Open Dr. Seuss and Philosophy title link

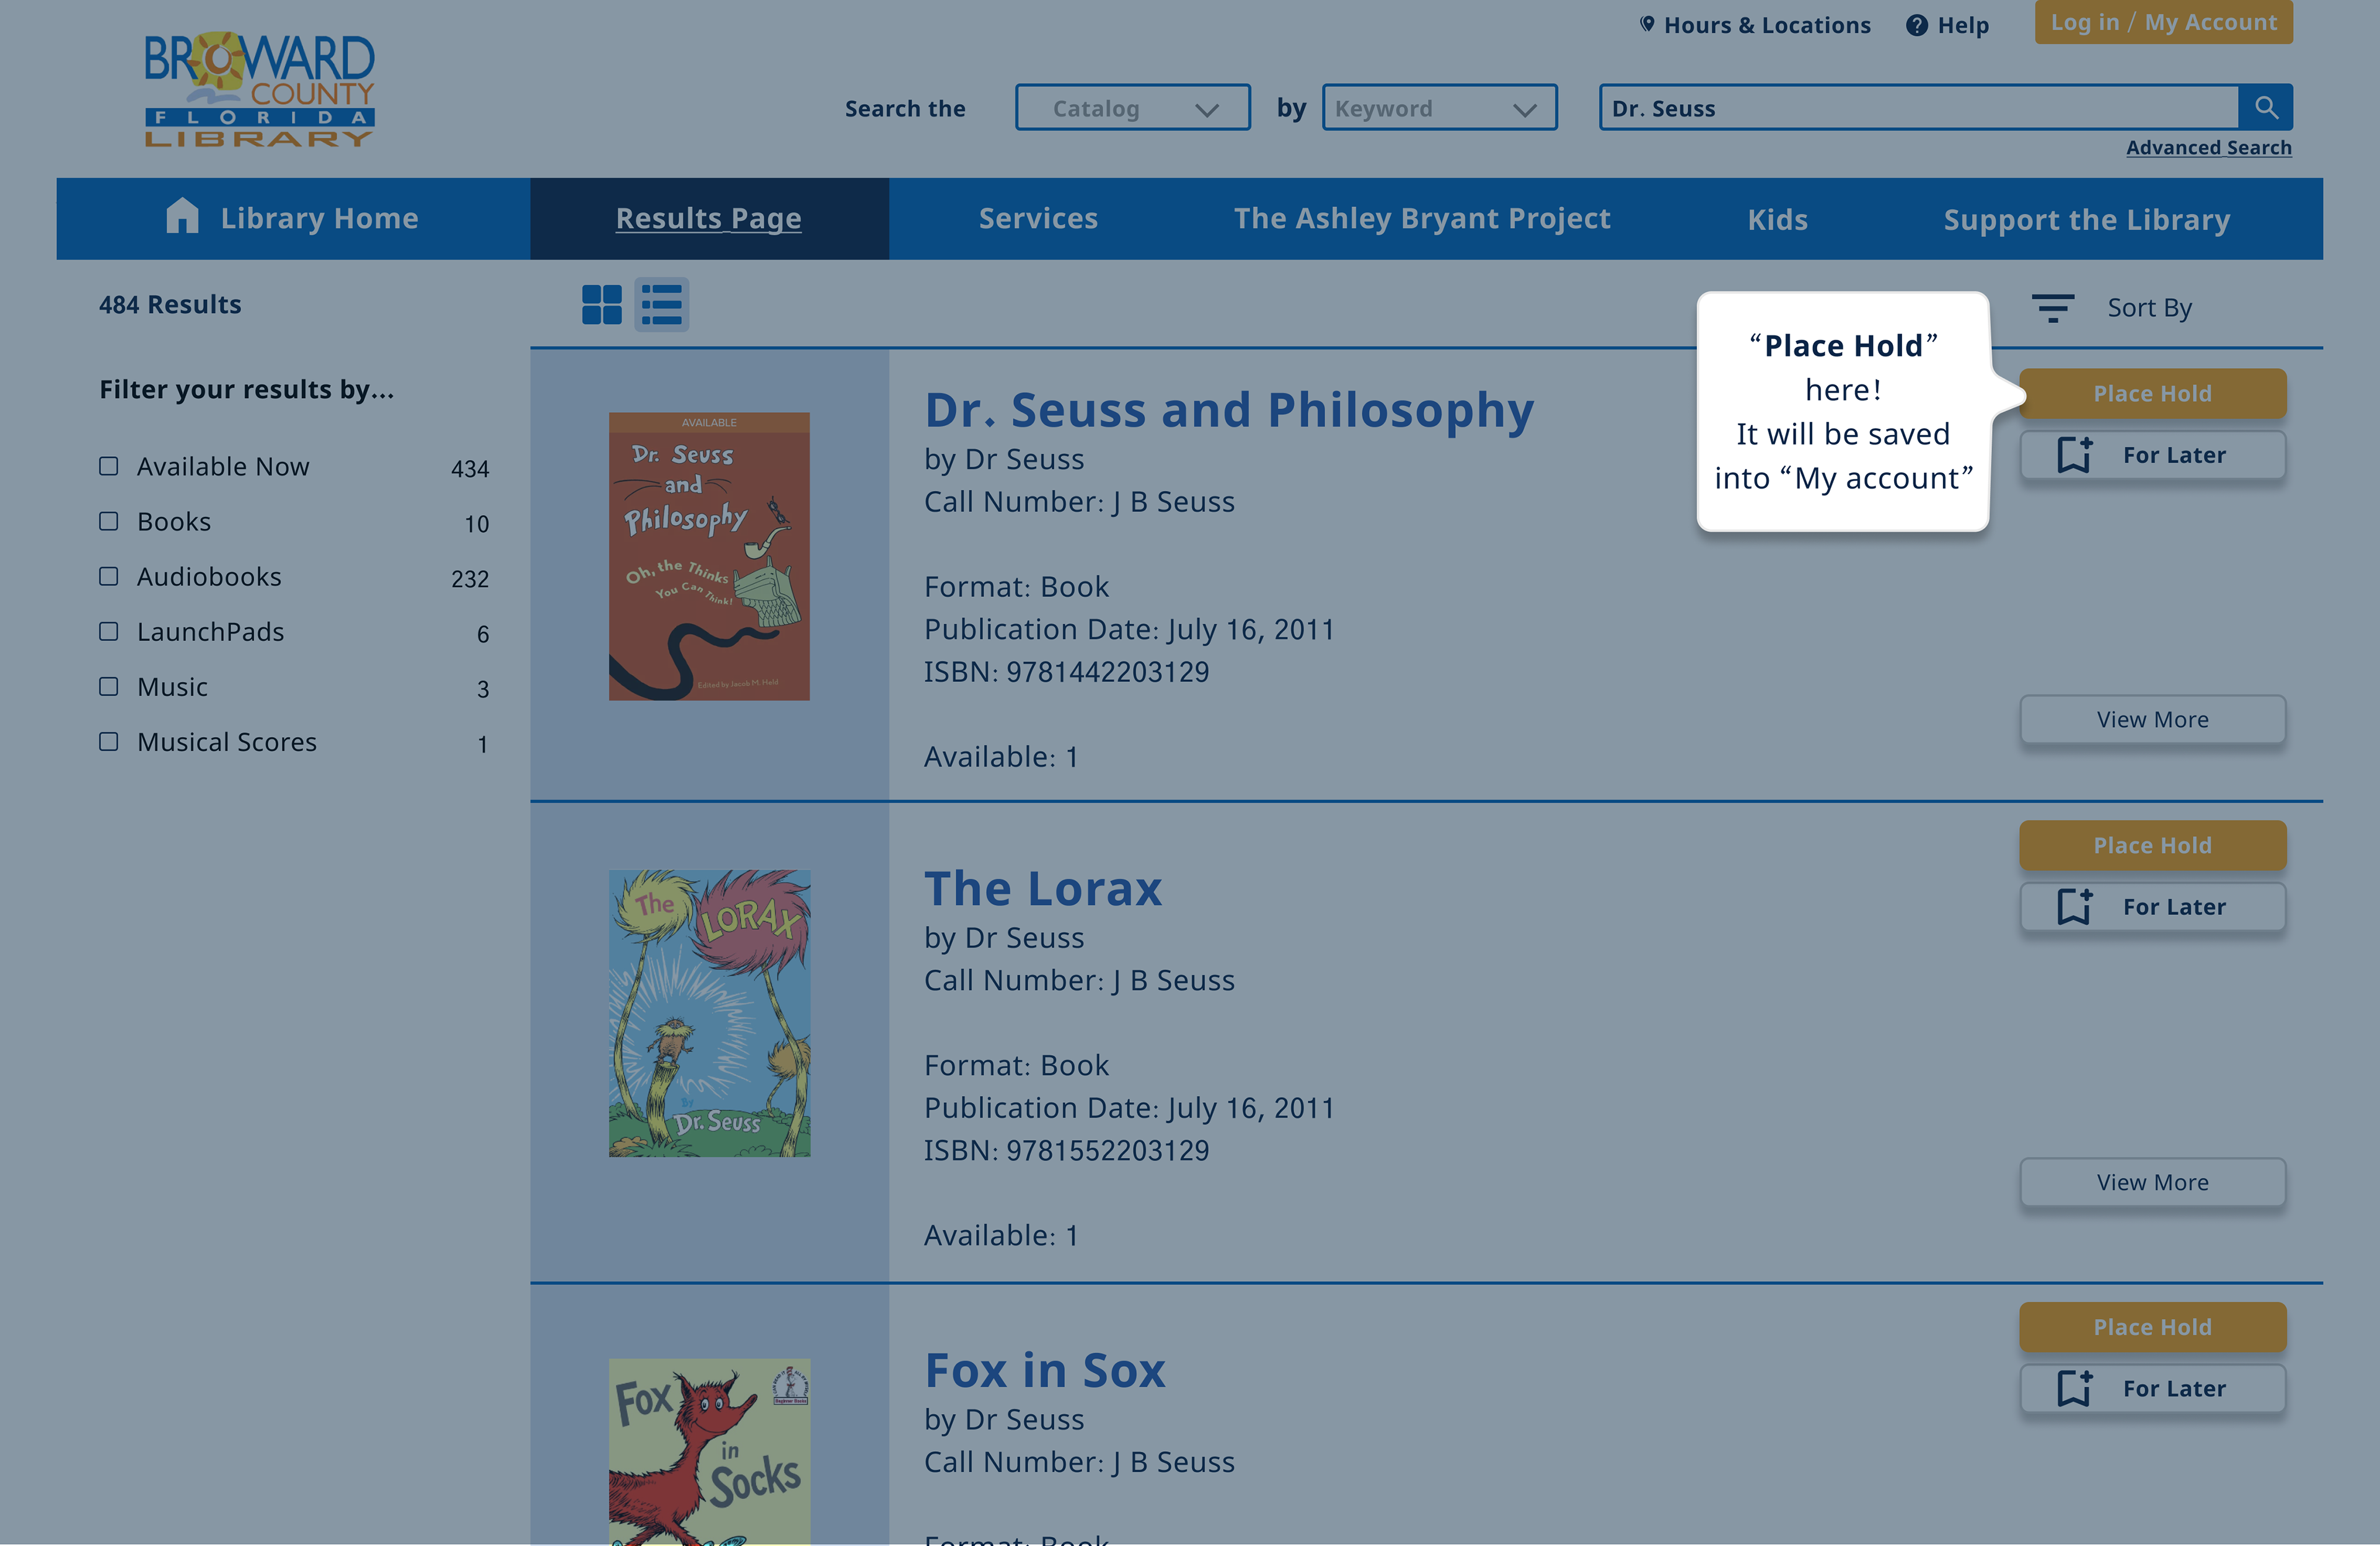[x=1229, y=410]
